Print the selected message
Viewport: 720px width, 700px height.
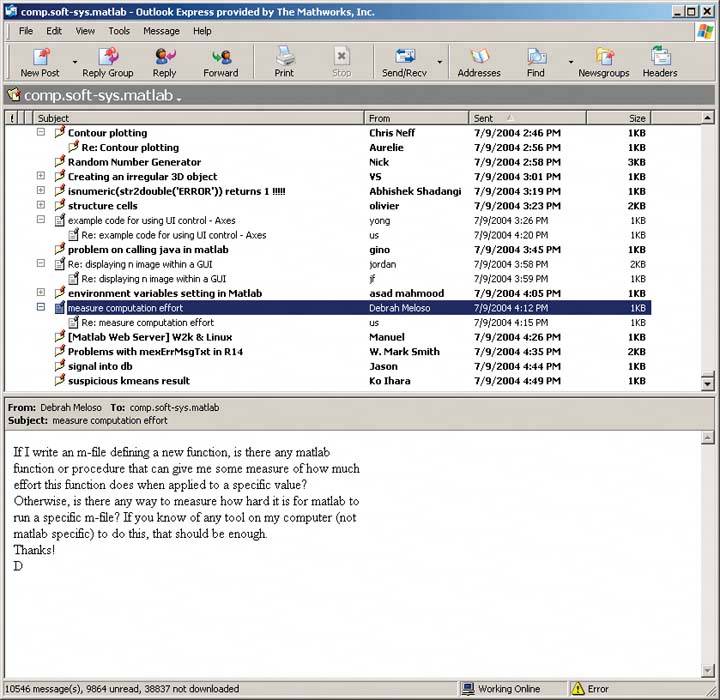[x=284, y=57]
